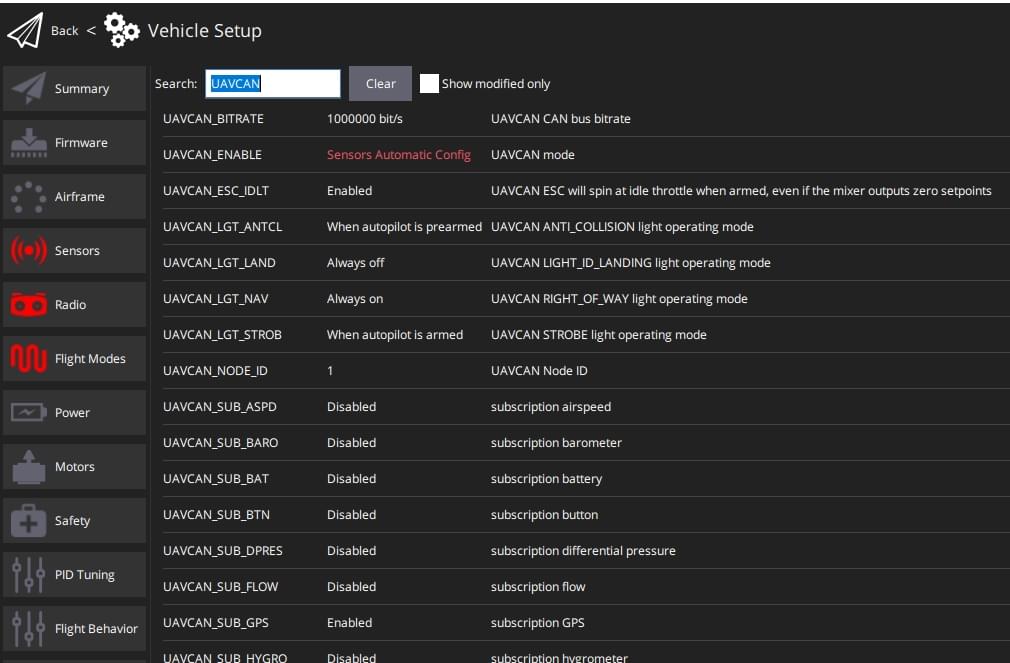Click inside the Search input field
Viewport: 1010px width, 663px height.
coord(272,83)
